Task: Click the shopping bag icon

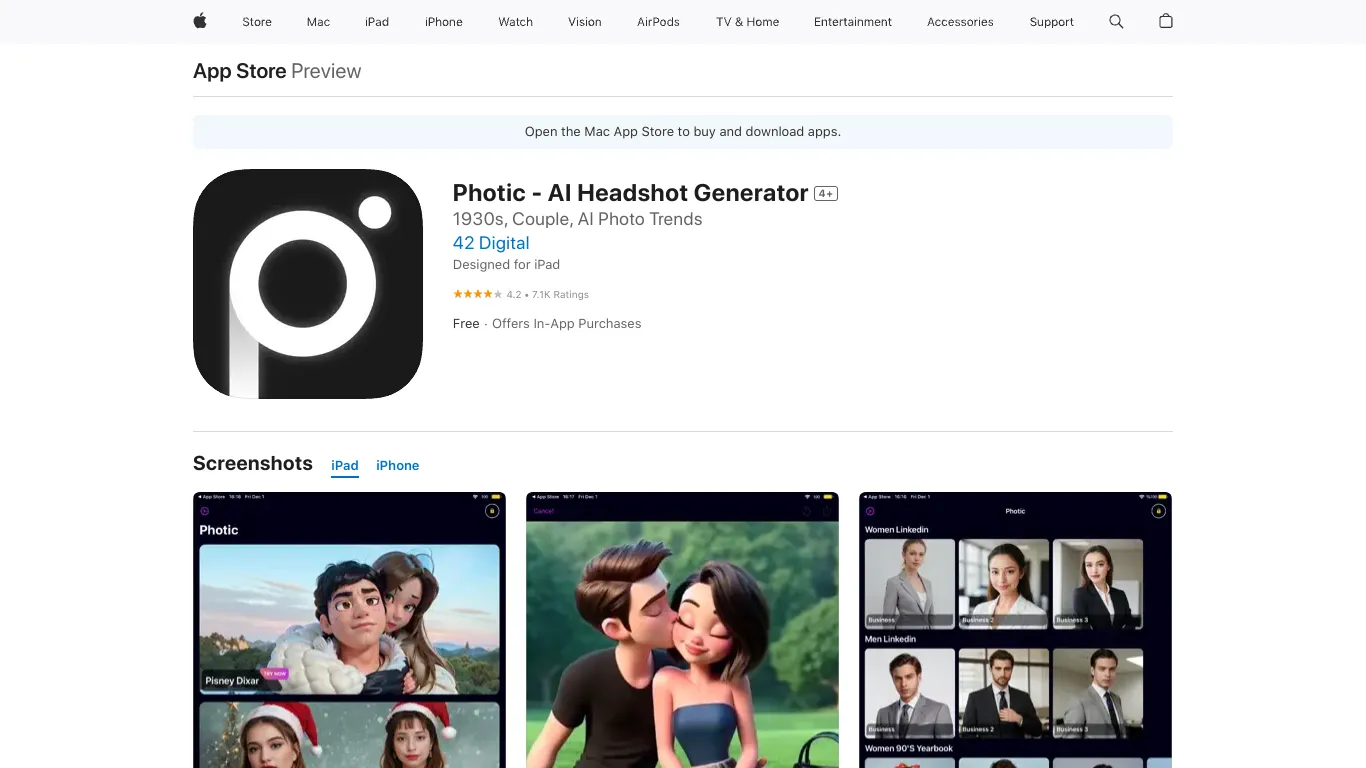Action: pyautogui.click(x=1165, y=21)
